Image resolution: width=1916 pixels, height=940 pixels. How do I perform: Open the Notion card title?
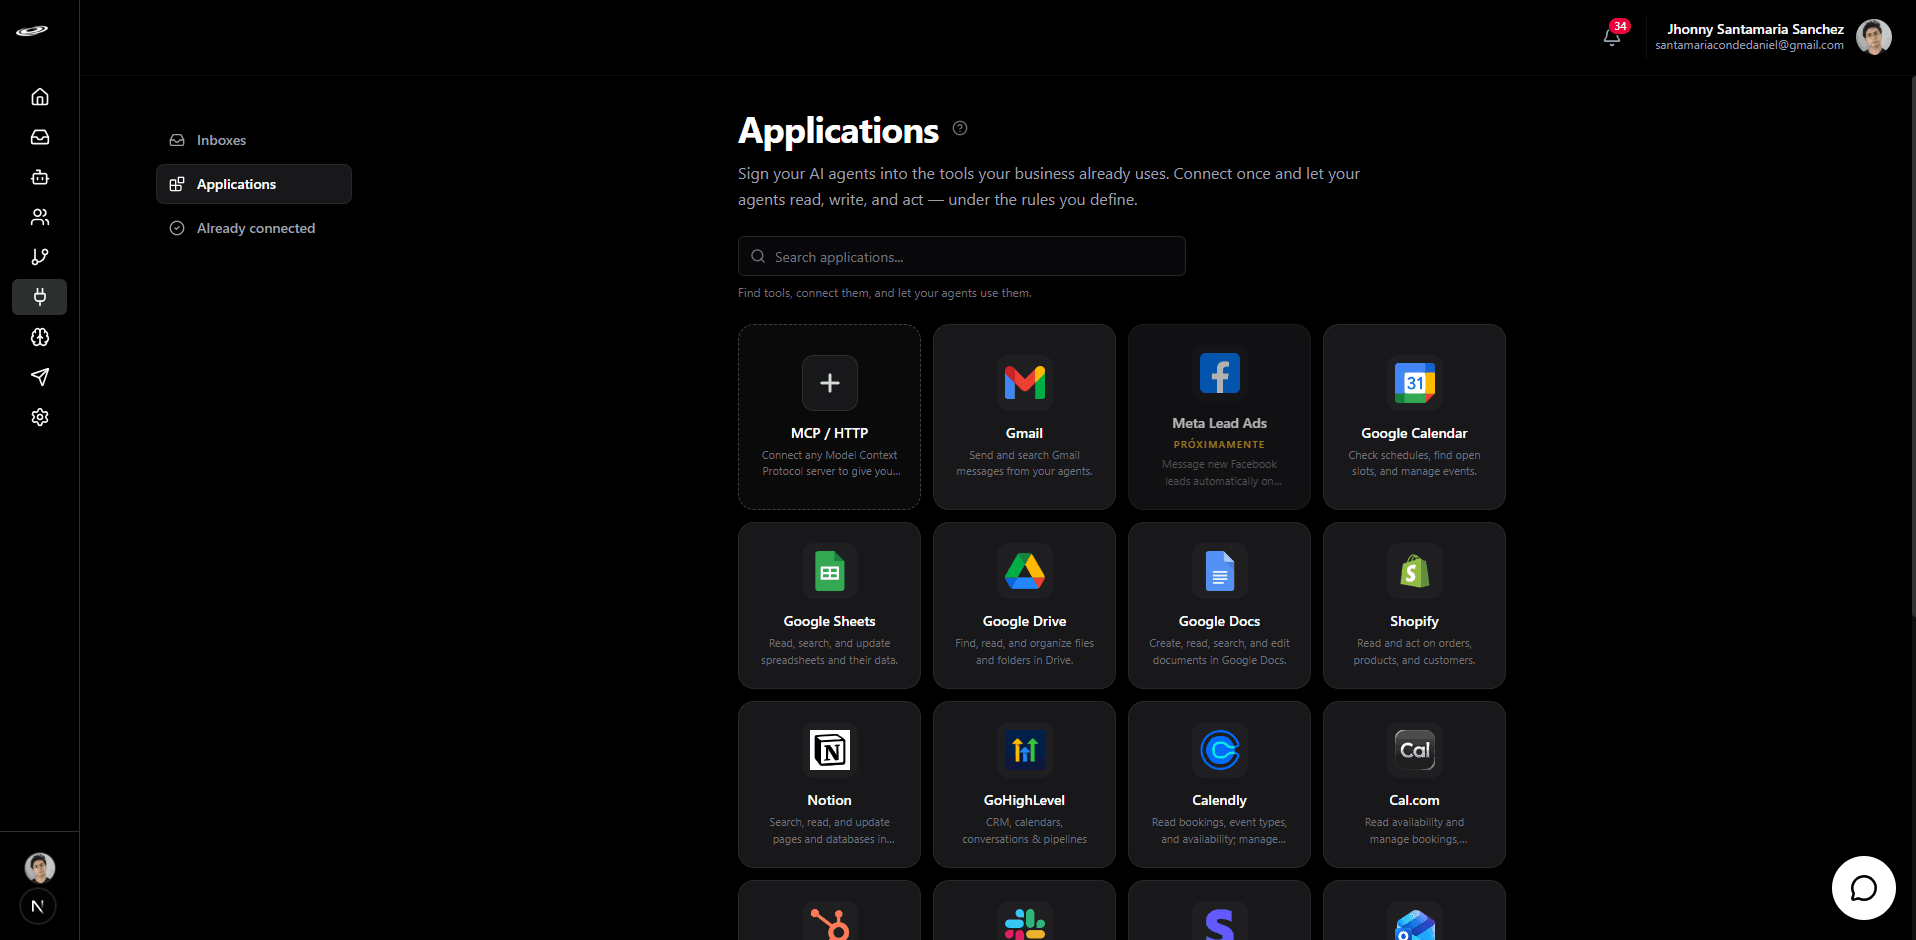click(x=830, y=800)
